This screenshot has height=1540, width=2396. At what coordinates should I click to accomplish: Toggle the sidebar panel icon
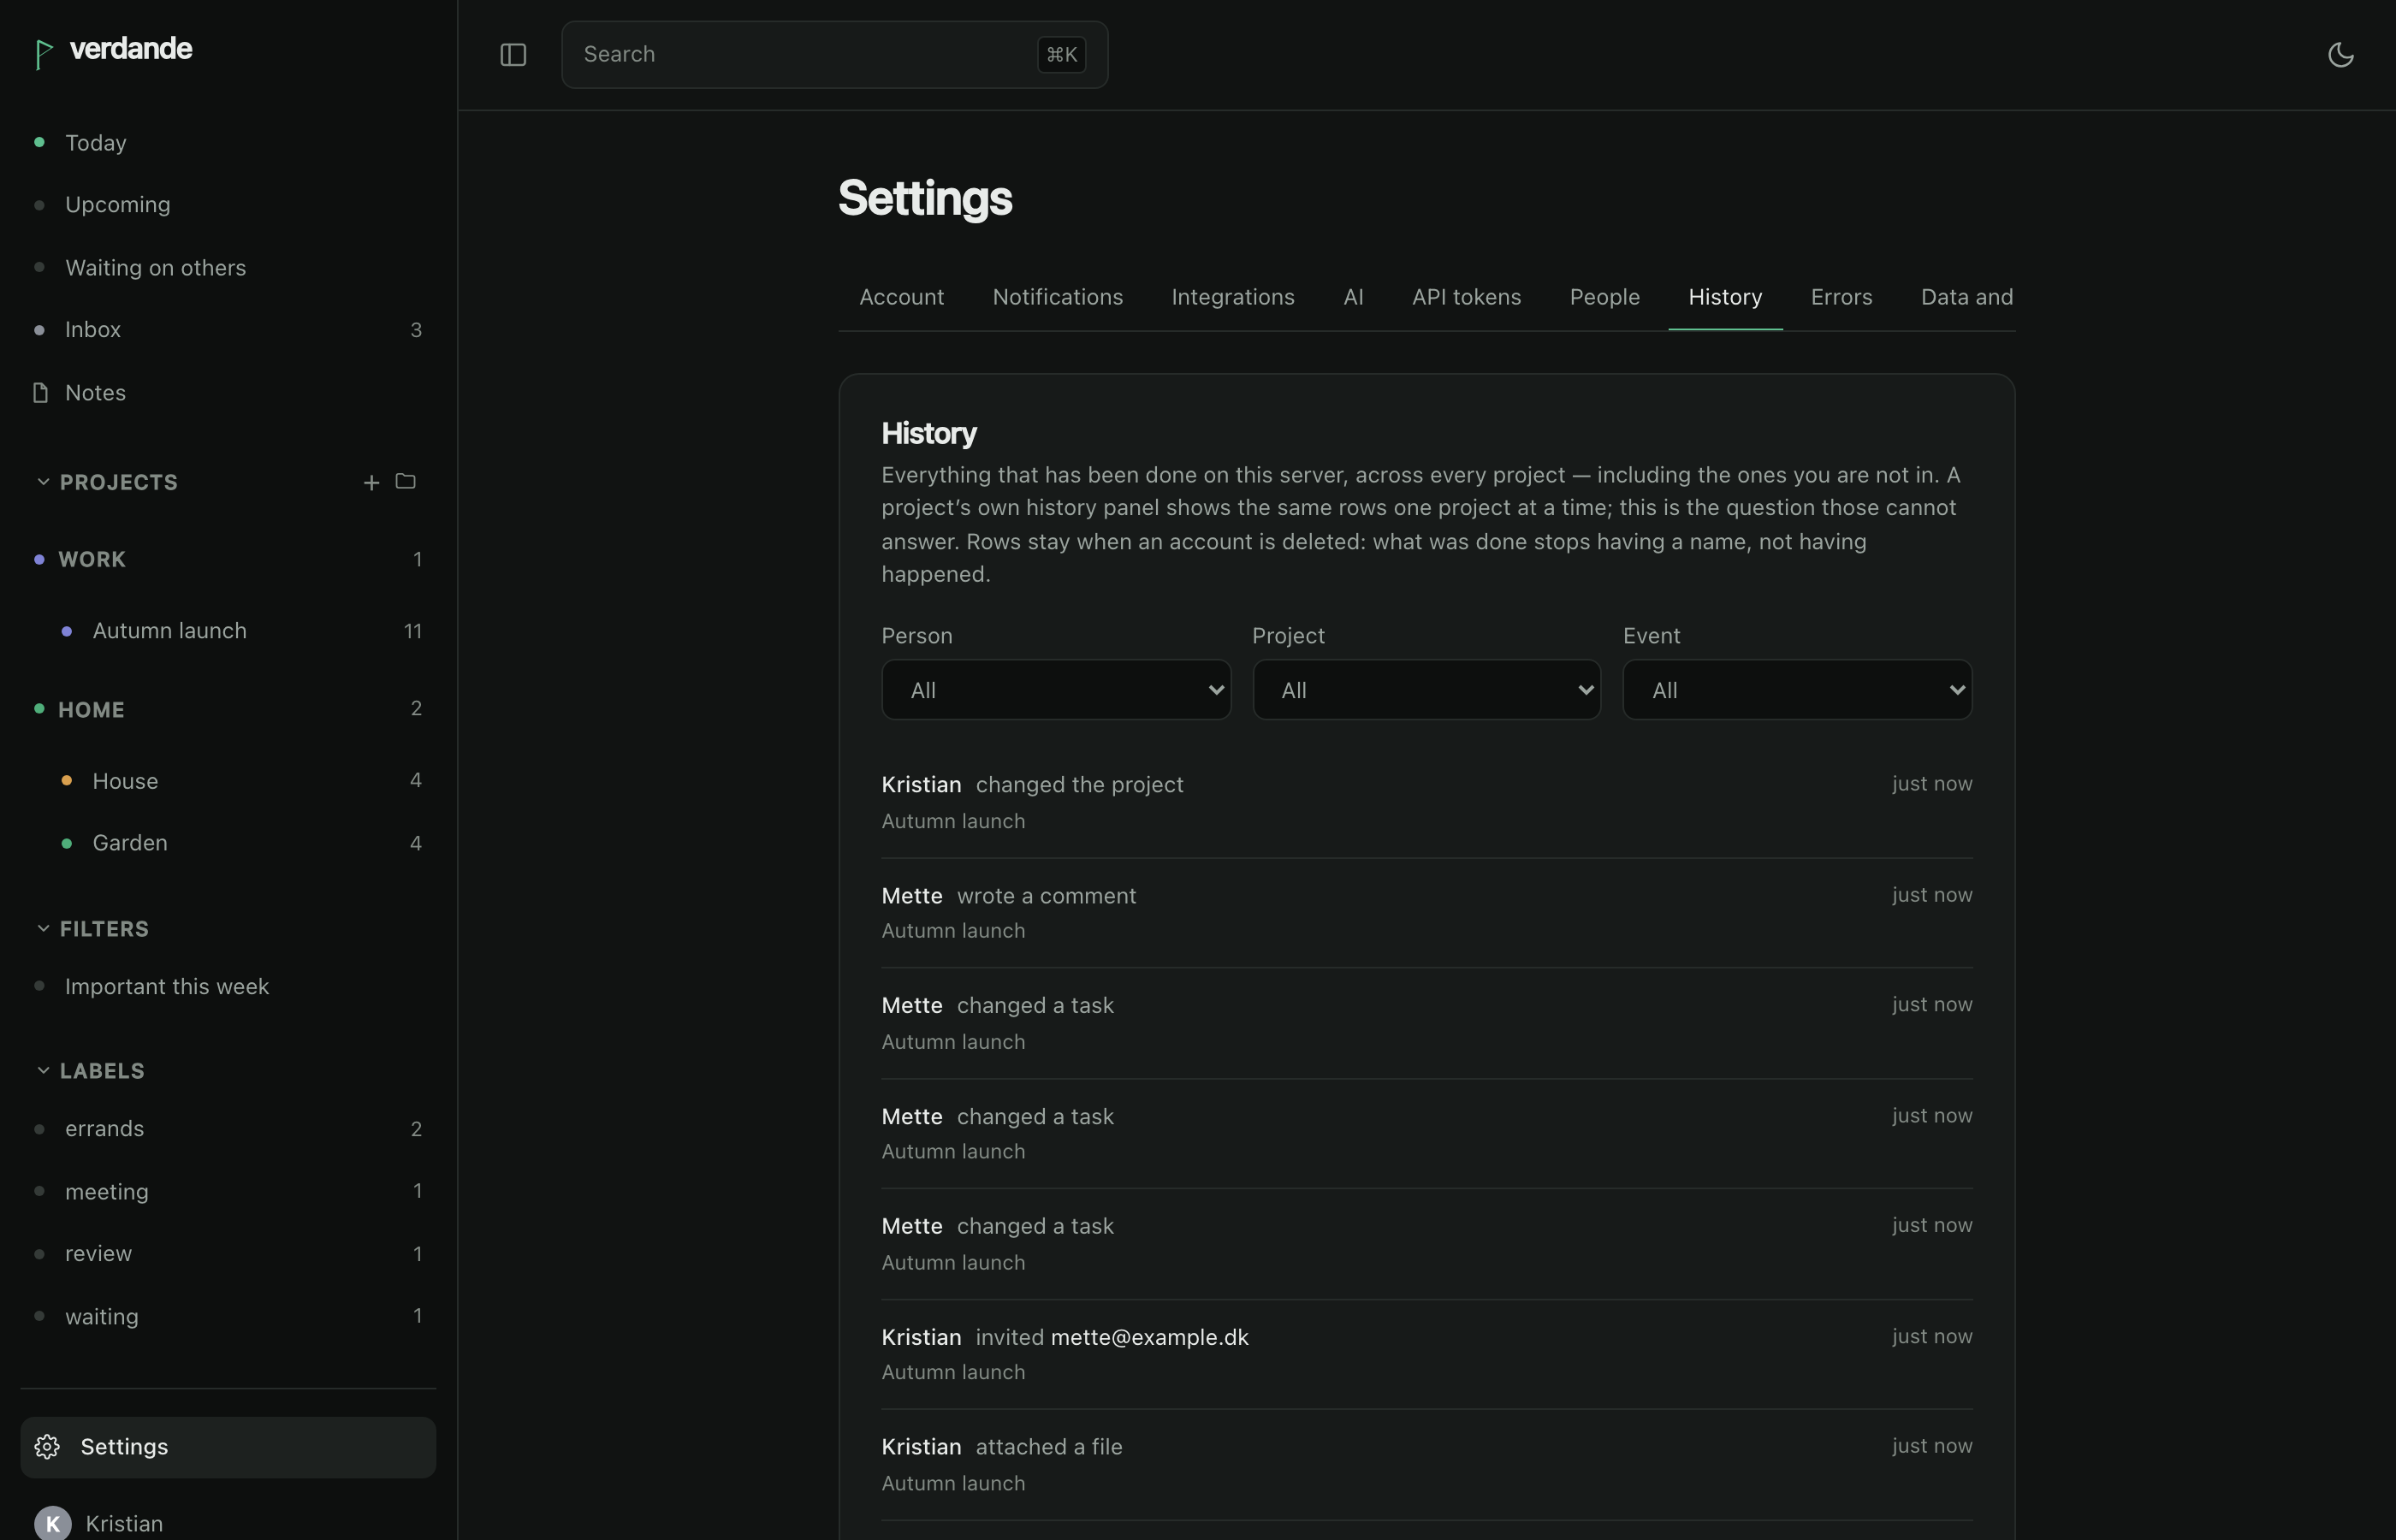pyautogui.click(x=513, y=55)
